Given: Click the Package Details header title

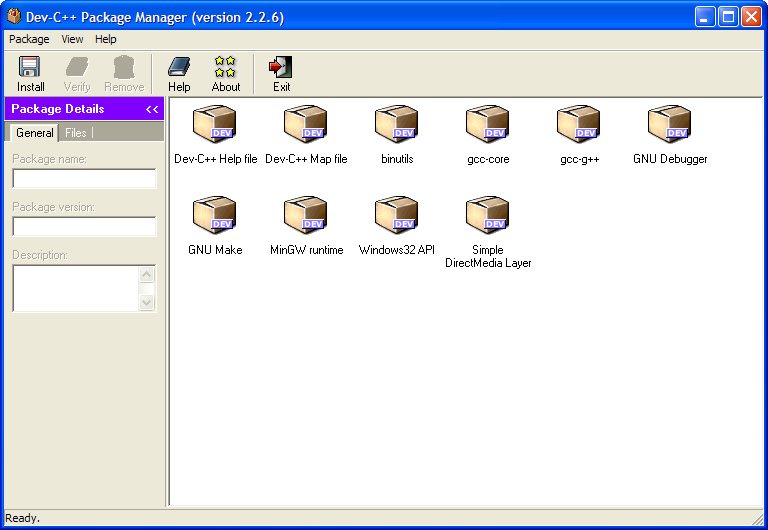Looking at the screenshot, I should pyautogui.click(x=58, y=109).
